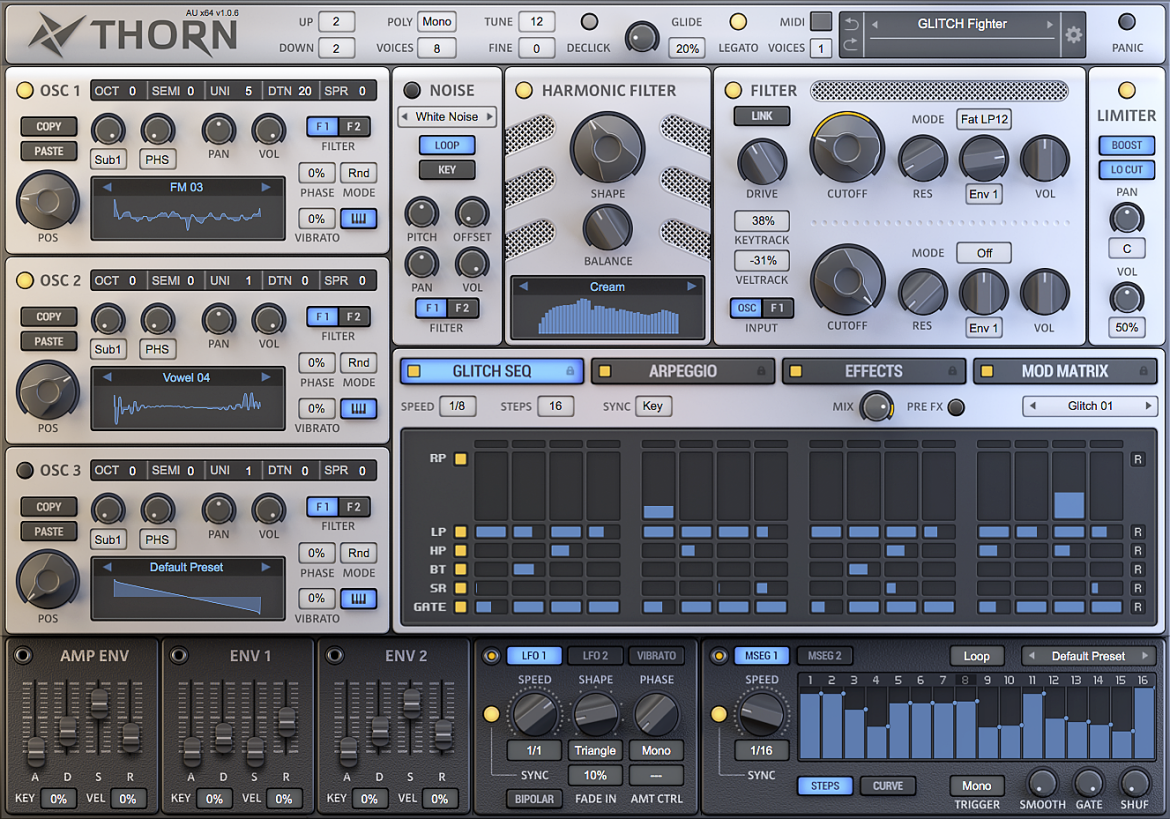Viewport: 1170px width, 819px height.
Task: Open the MSEG 2 tab
Action: (825, 656)
